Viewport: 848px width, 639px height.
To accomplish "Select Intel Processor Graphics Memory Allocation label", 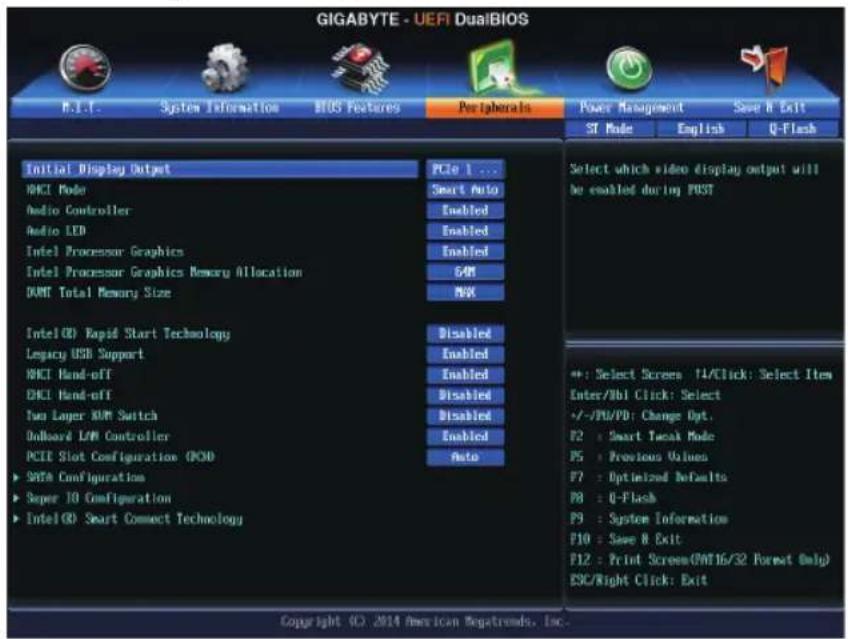I will (164, 272).
